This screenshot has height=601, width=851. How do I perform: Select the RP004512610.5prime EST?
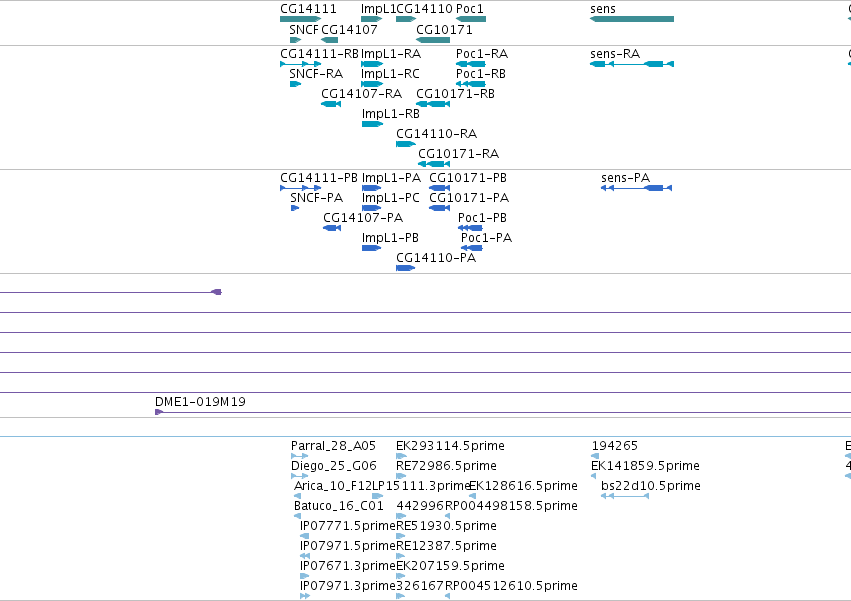click(x=448, y=596)
